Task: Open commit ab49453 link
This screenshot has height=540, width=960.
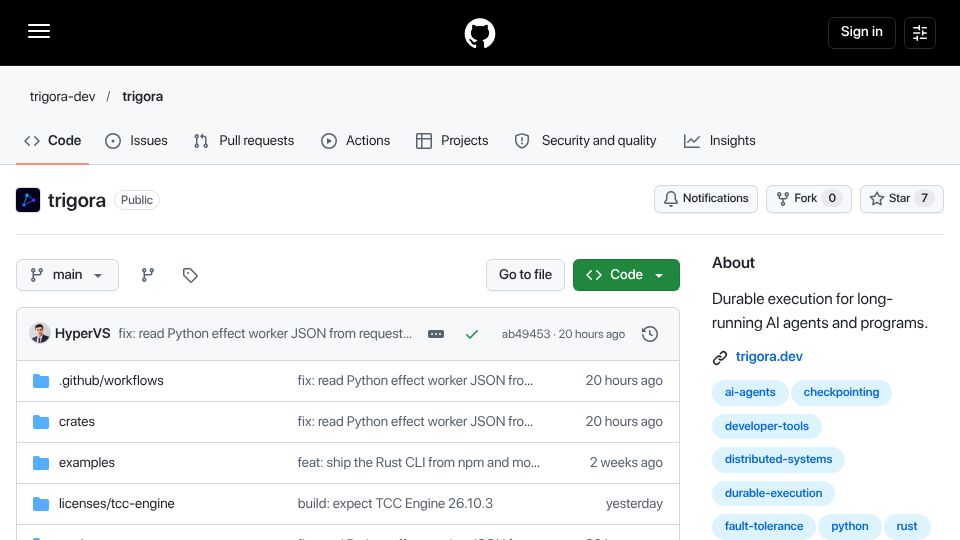Action: coord(526,334)
